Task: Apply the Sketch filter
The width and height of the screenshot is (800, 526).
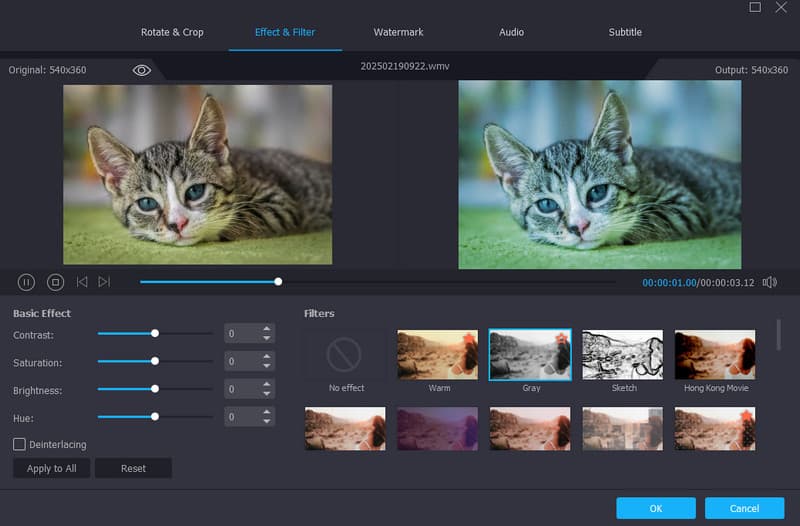Action: (622, 355)
